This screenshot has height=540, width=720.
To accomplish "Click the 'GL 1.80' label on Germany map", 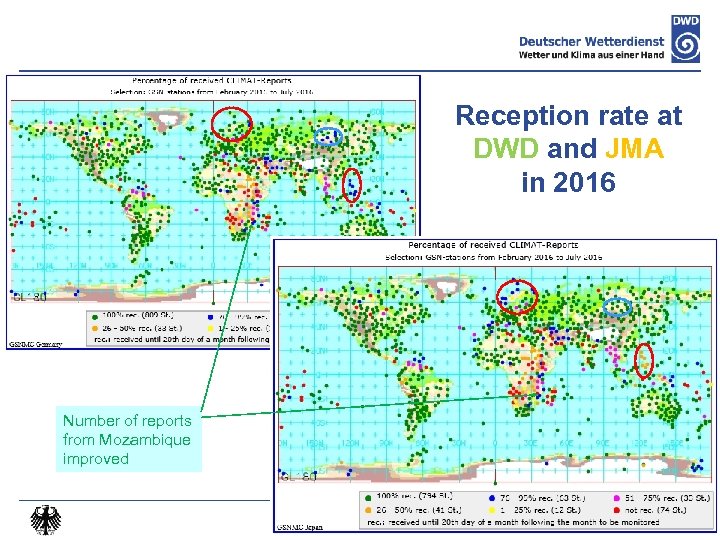I will click(29, 298).
